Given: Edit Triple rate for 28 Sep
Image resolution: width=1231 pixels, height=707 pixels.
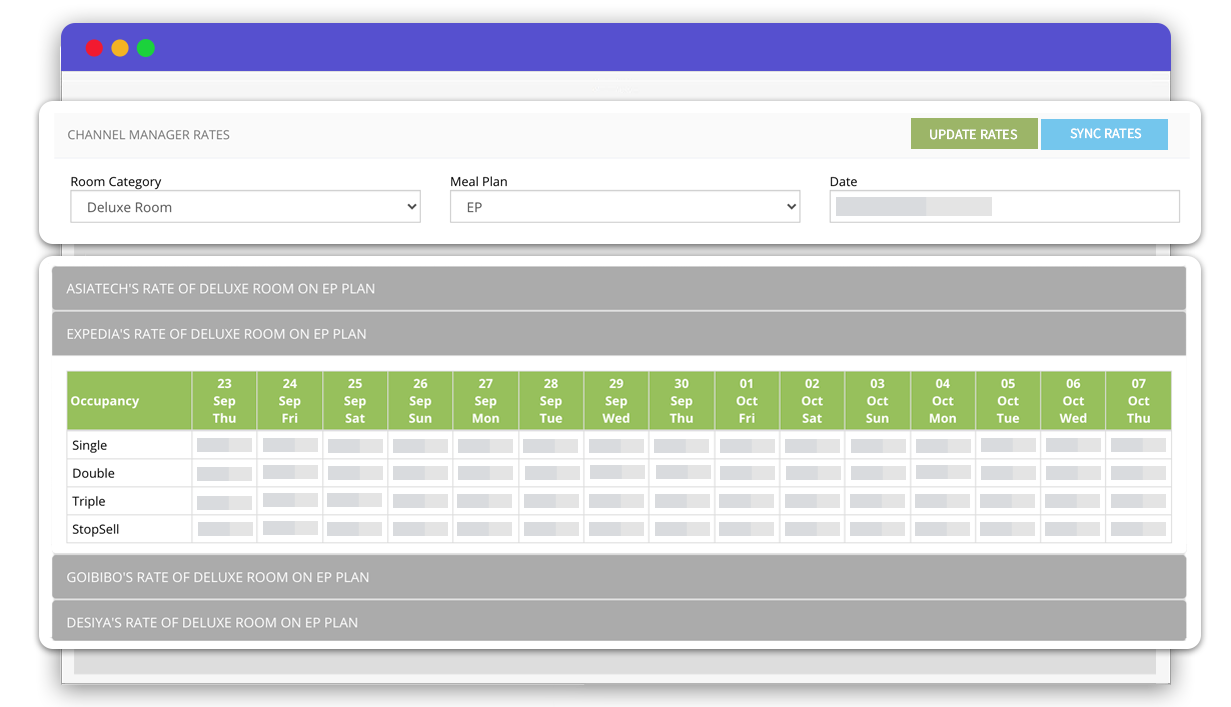Looking at the screenshot, I should 551,501.
